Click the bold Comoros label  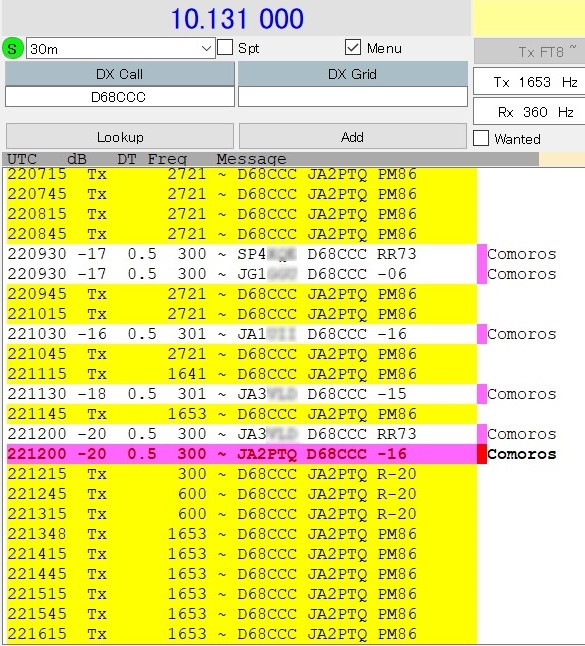pyautogui.click(x=522, y=454)
